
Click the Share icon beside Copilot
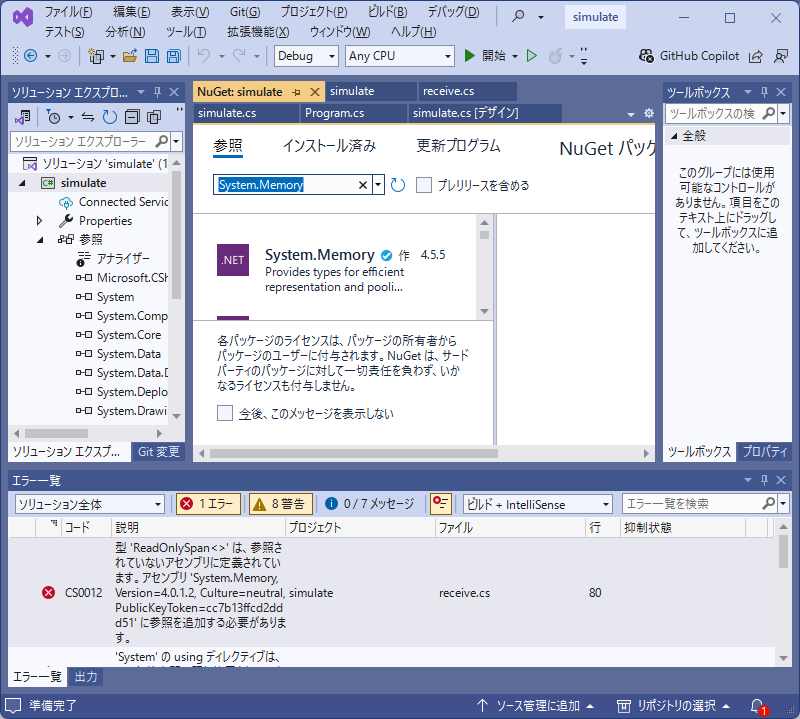tap(756, 56)
